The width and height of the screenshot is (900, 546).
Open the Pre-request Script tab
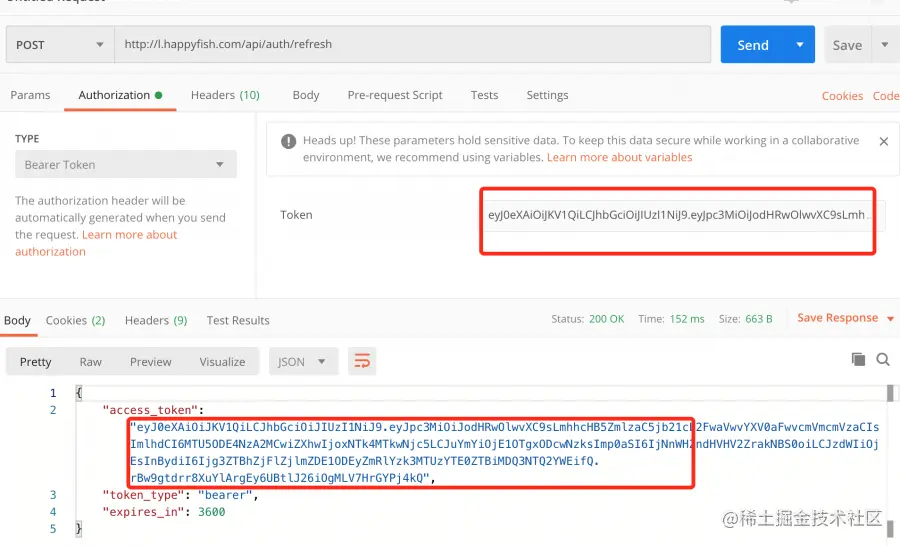(395, 95)
